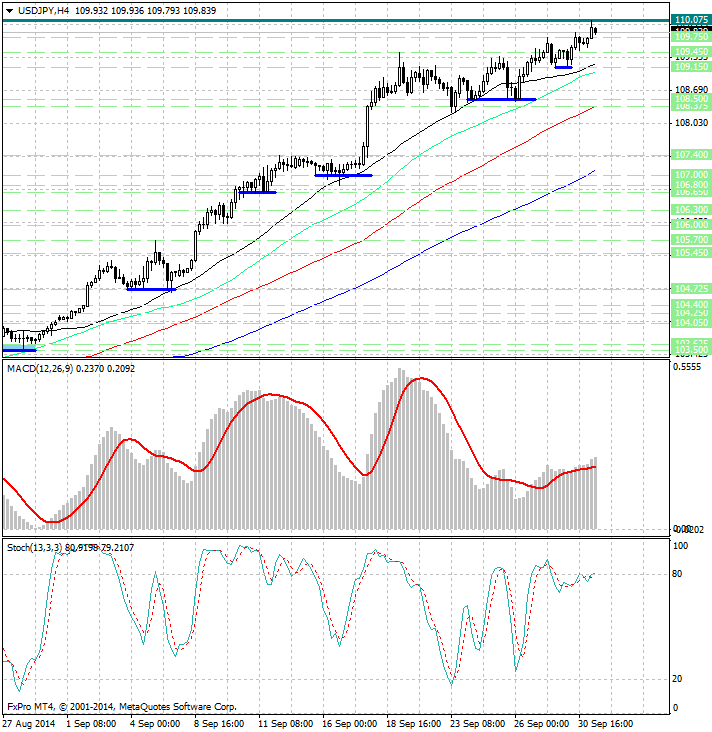712x732 pixels.
Task: Click the teal horizontal line at 110.075
Action: point(336,21)
